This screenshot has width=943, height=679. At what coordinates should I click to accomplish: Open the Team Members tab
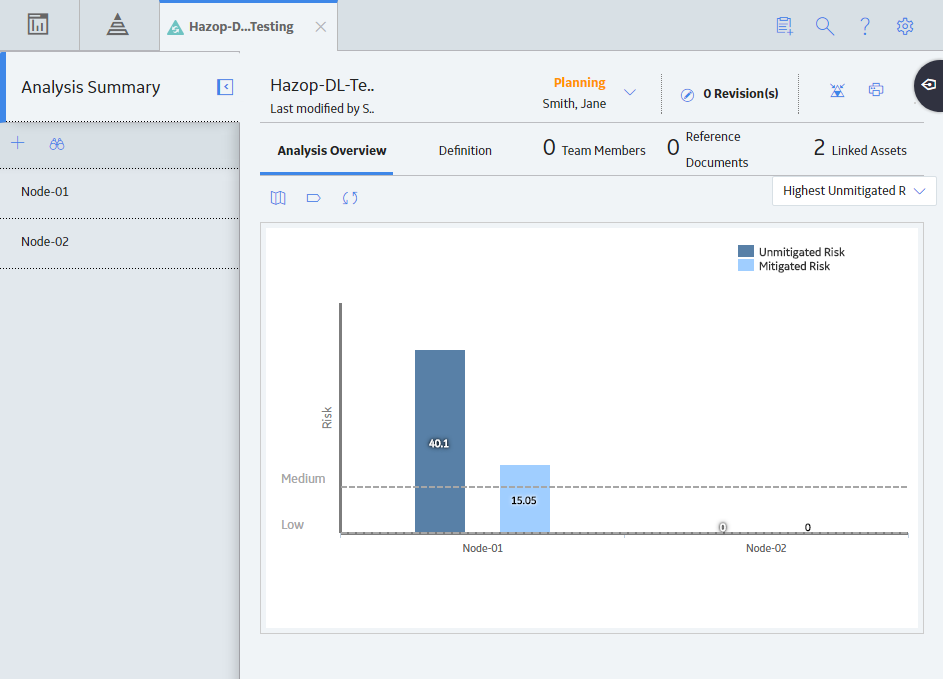tap(594, 149)
